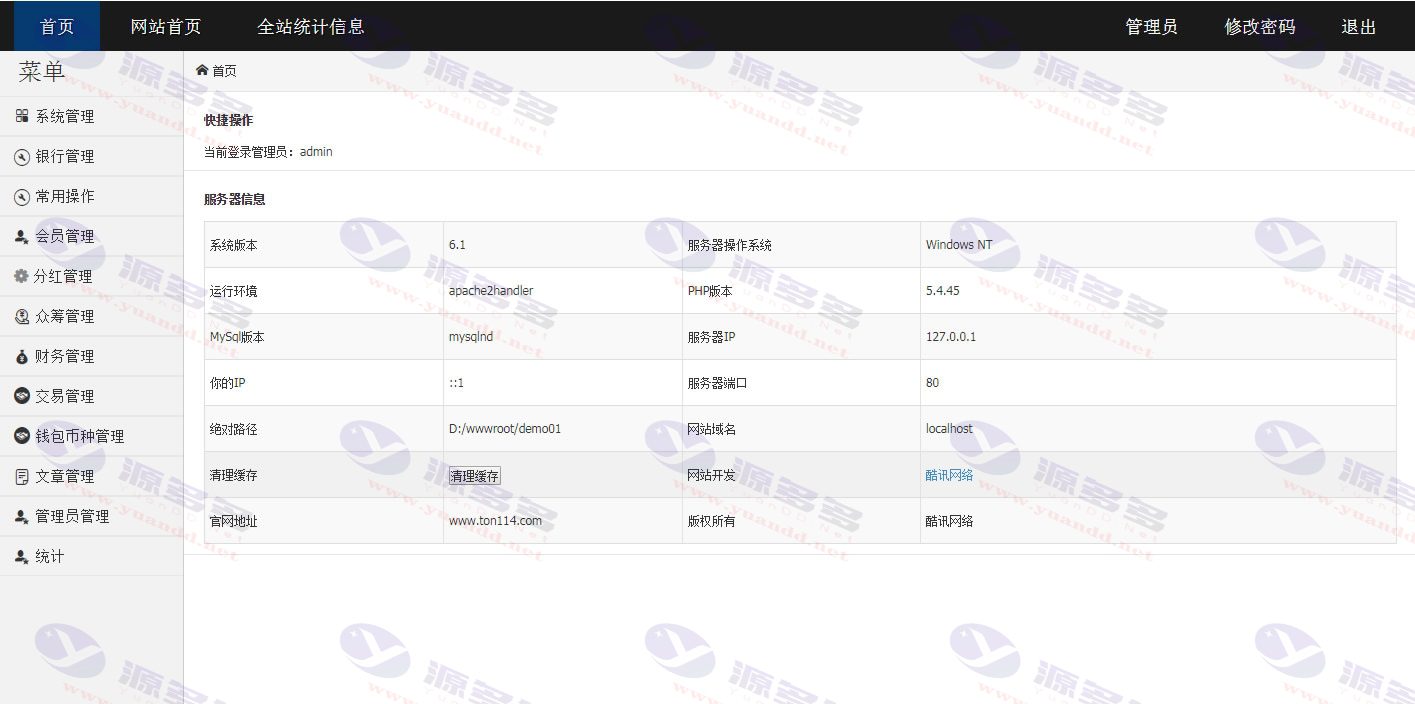Open 系统管理 menu item
Image resolution: width=1415 pixels, height=704 pixels.
[x=91, y=116]
